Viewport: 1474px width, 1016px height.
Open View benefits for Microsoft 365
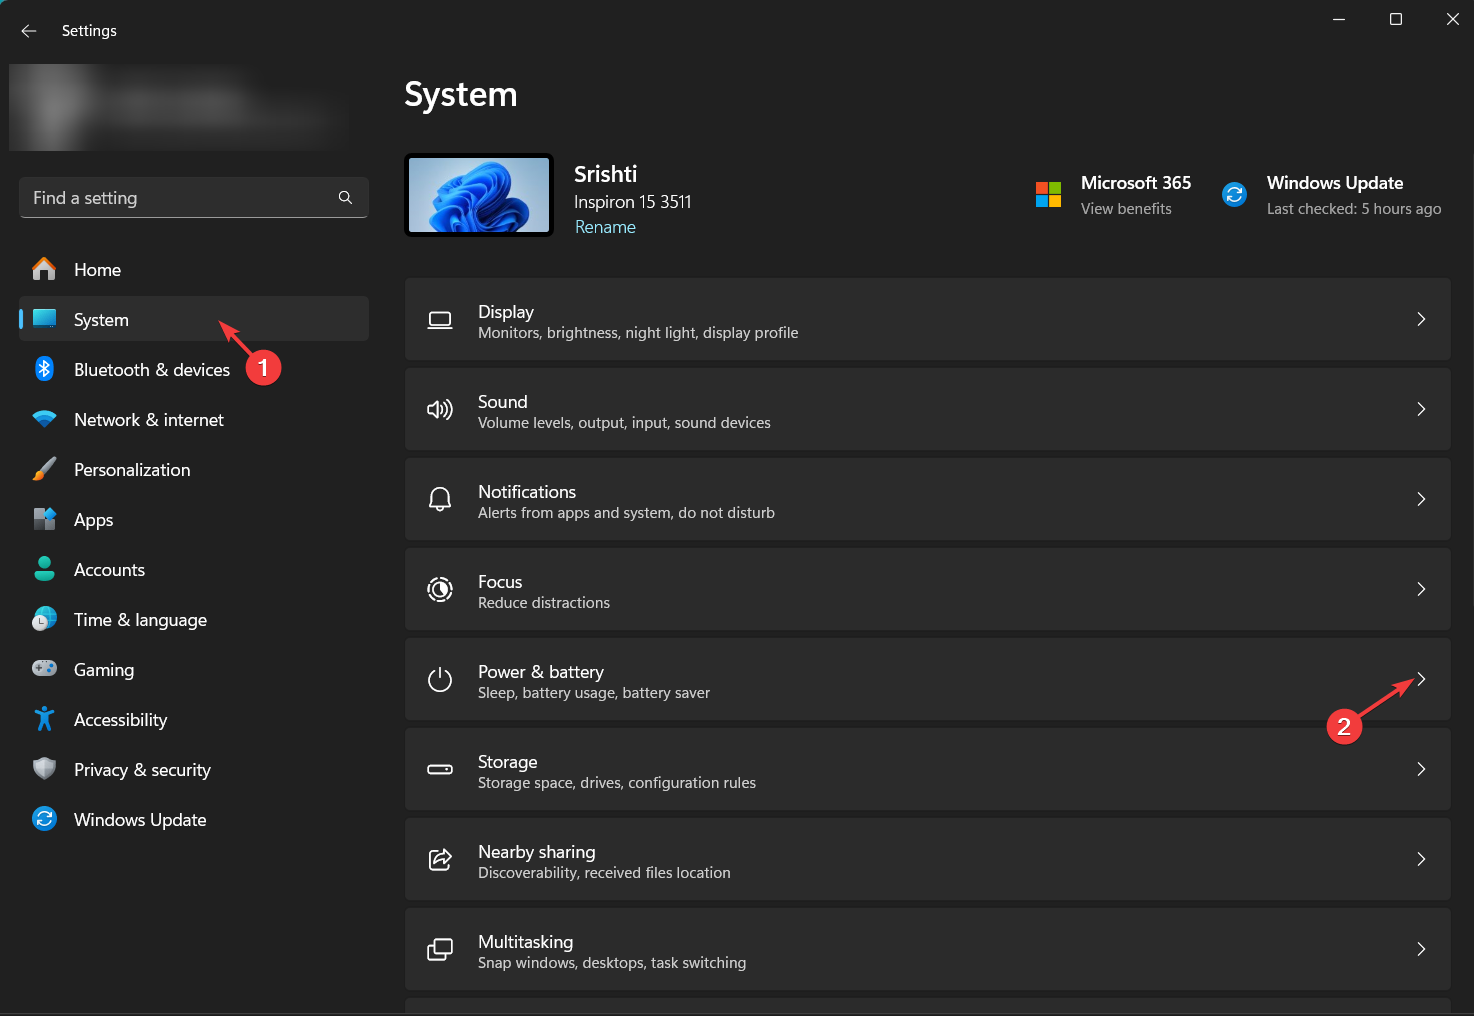tap(1126, 208)
